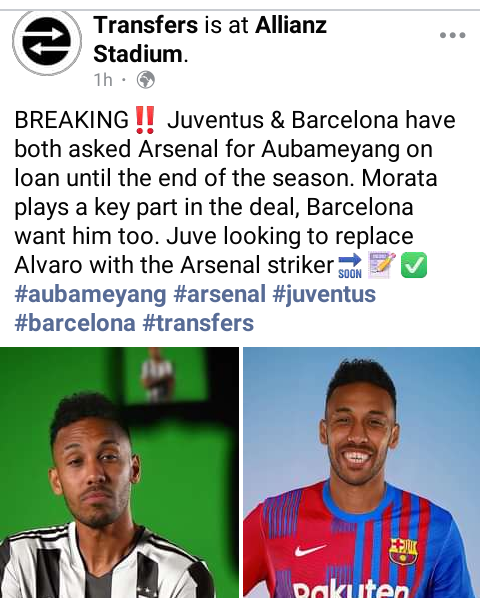Click the red double exclamation emoji

point(145,119)
